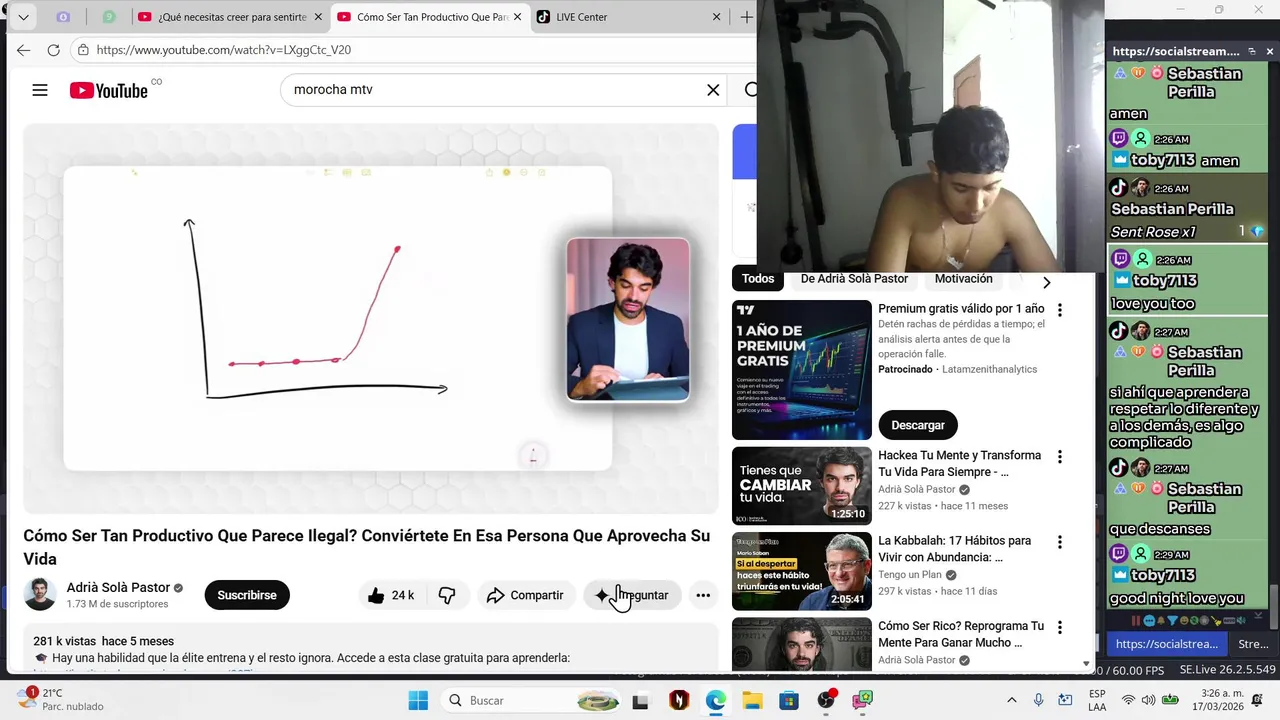Open OBS Studio from the taskbar
Image resolution: width=1280 pixels, height=720 pixels.
826,700
